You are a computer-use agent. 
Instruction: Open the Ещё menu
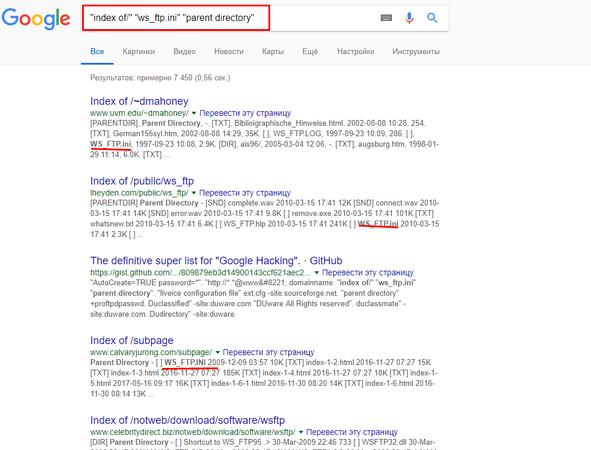310,52
